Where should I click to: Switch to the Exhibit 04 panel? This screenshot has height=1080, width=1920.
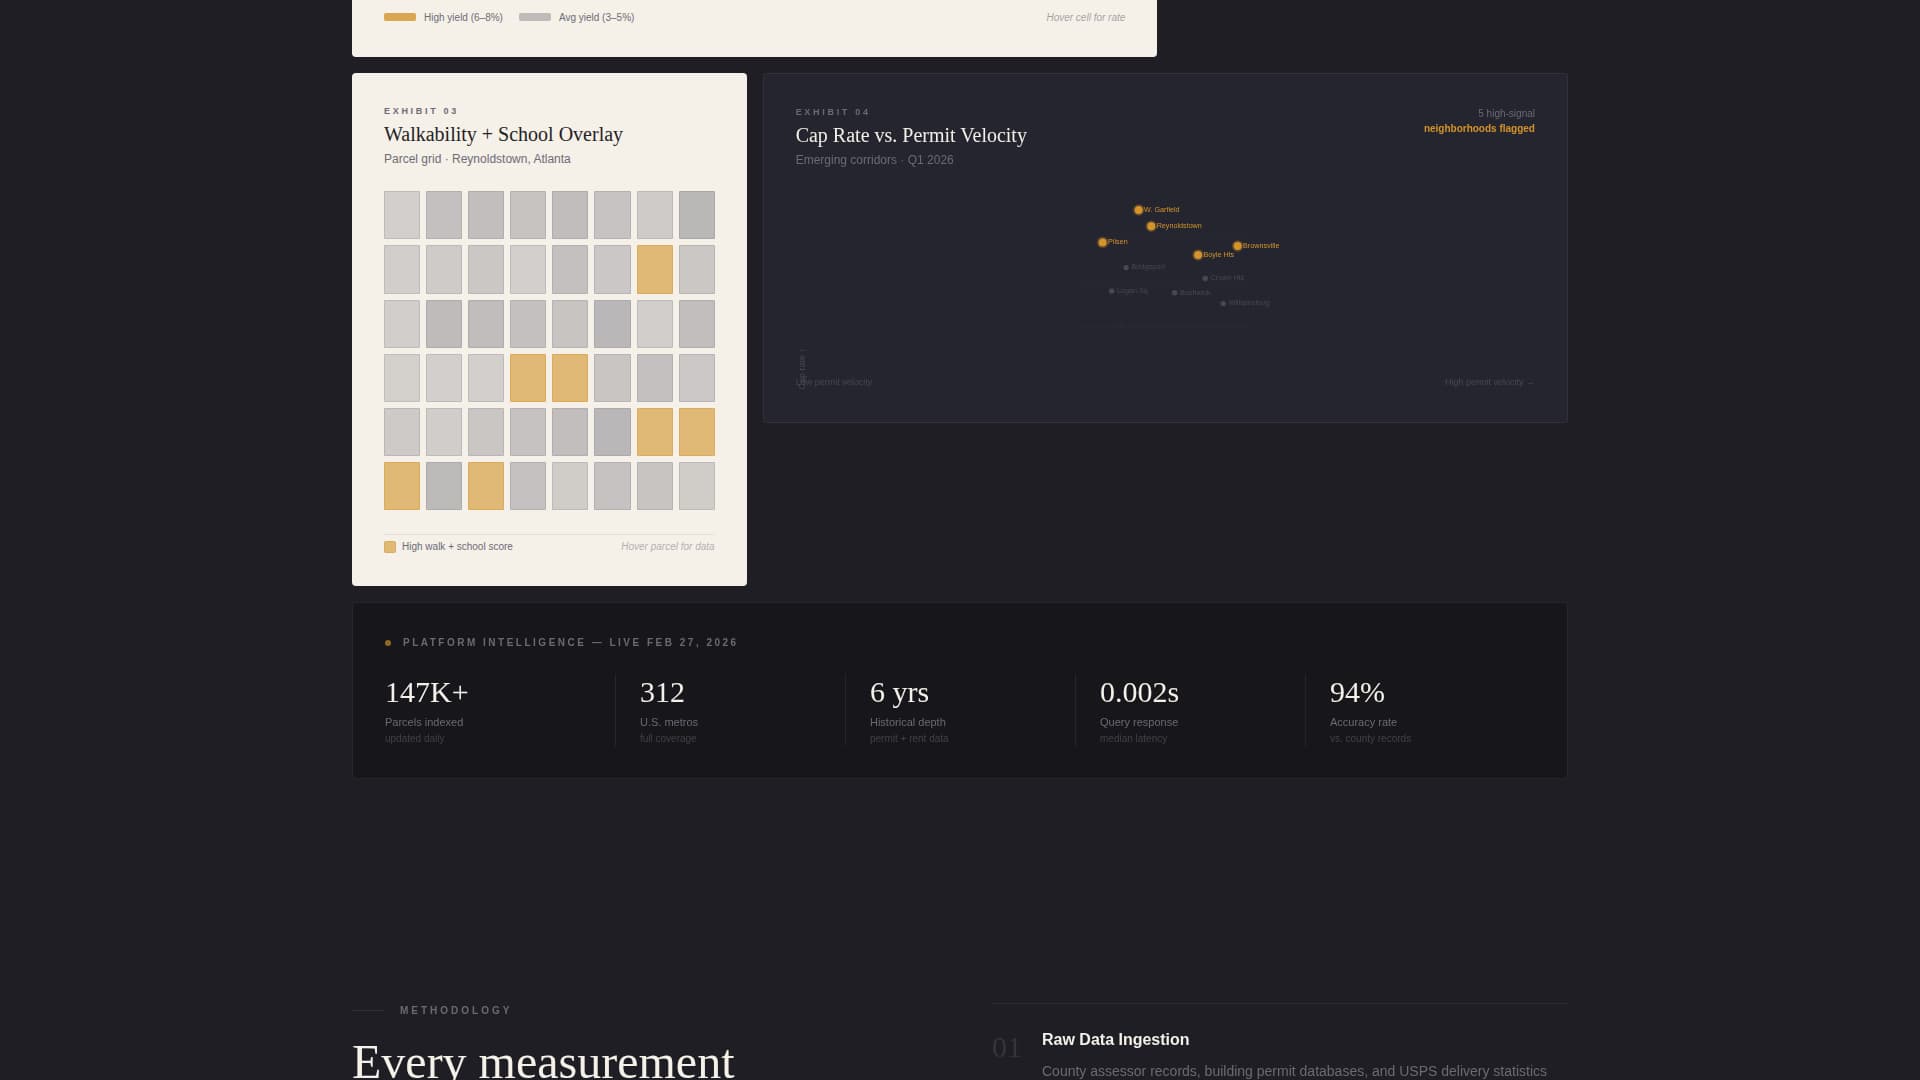[x=911, y=135]
